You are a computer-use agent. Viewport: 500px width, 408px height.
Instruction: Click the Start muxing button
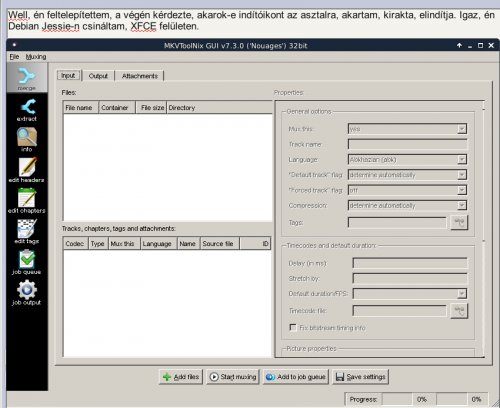click(x=233, y=377)
